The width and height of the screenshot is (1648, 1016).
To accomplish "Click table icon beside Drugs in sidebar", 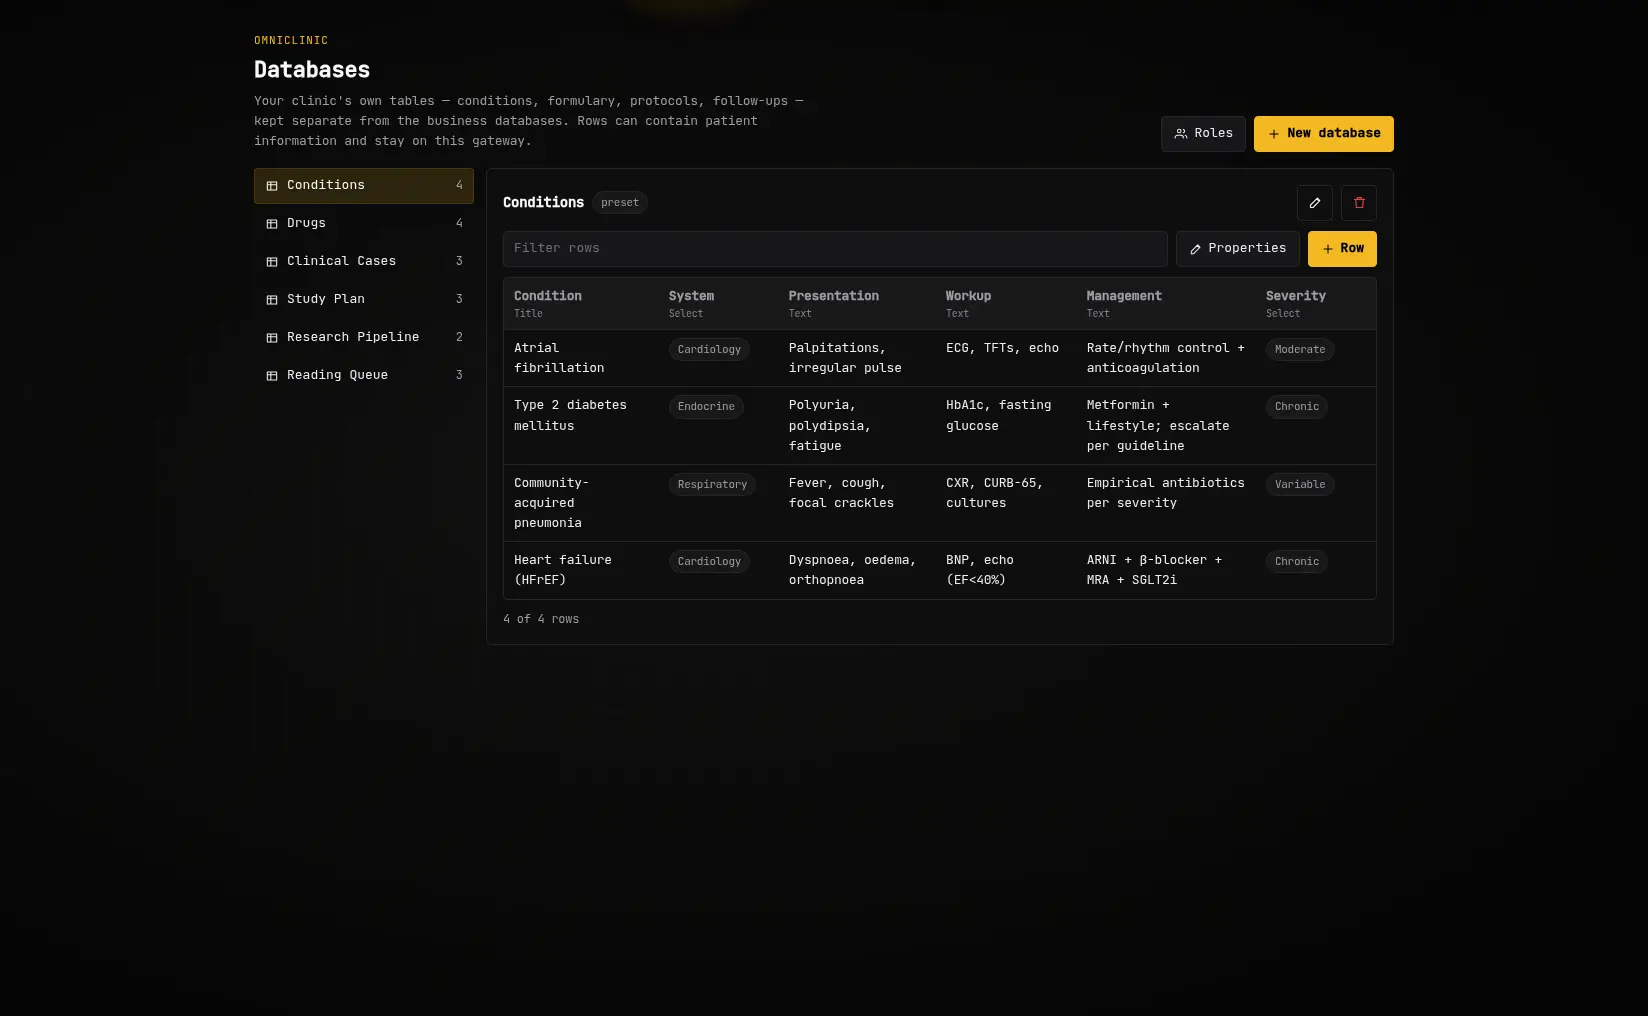I will pos(272,224).
